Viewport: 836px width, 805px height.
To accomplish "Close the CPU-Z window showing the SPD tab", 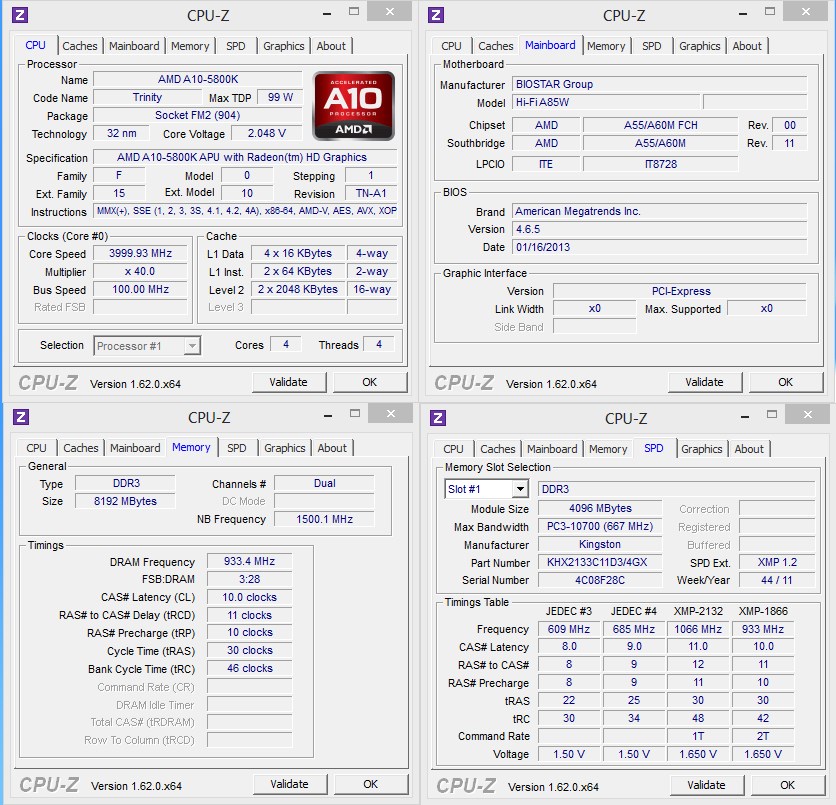I will (x=808, y=415).
